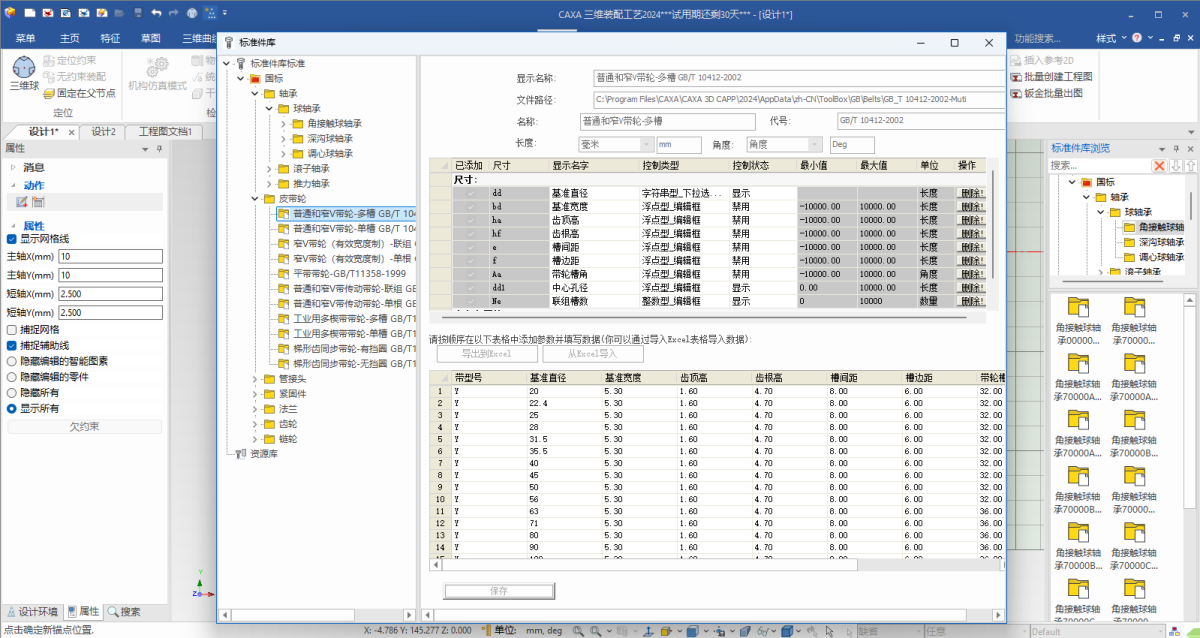Collapse the 球轴承 tree node

[x=271, y=109]
